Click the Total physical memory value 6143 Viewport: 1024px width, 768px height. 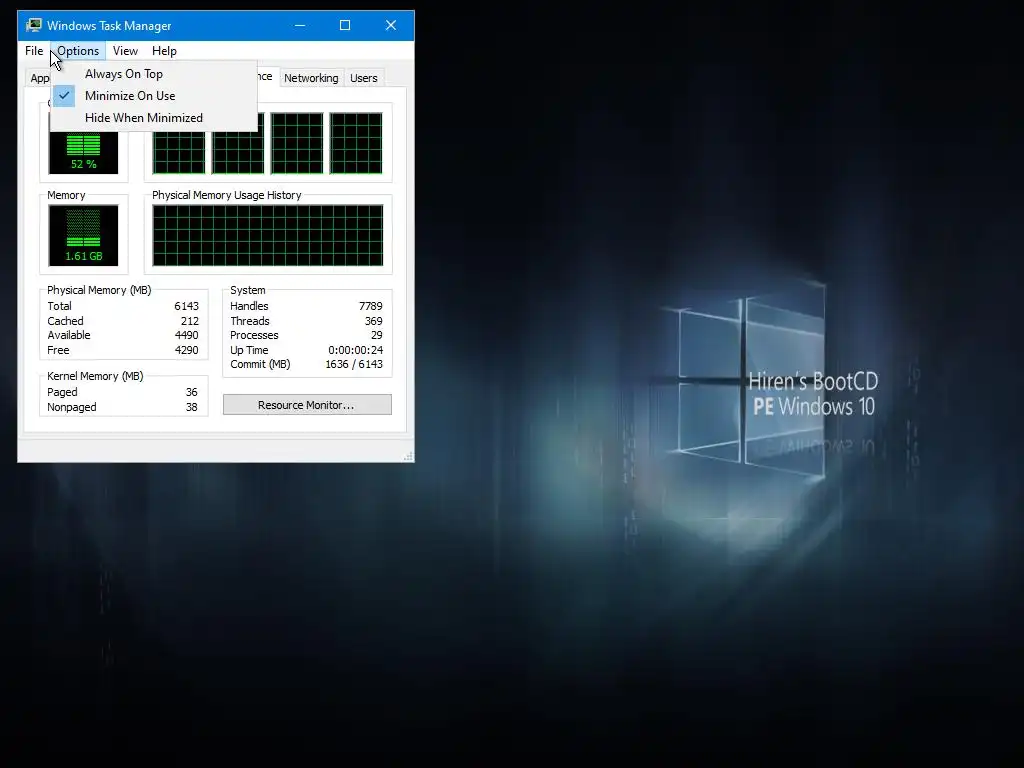point(186,306)
